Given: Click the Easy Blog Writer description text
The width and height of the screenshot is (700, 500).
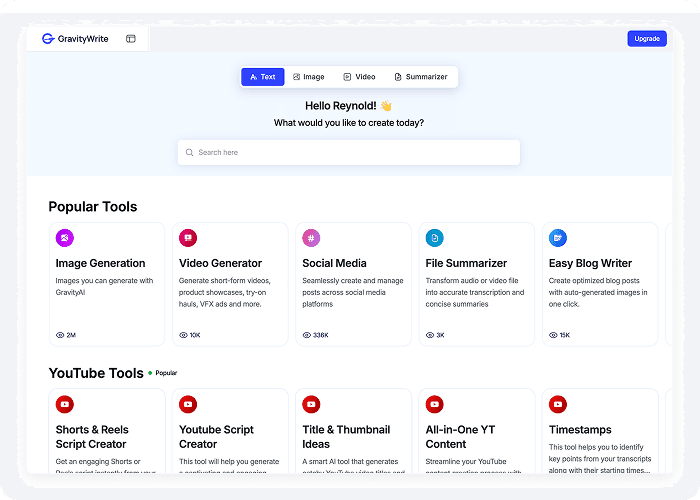Looking at the screenshot, I should [x=598, y=292].
